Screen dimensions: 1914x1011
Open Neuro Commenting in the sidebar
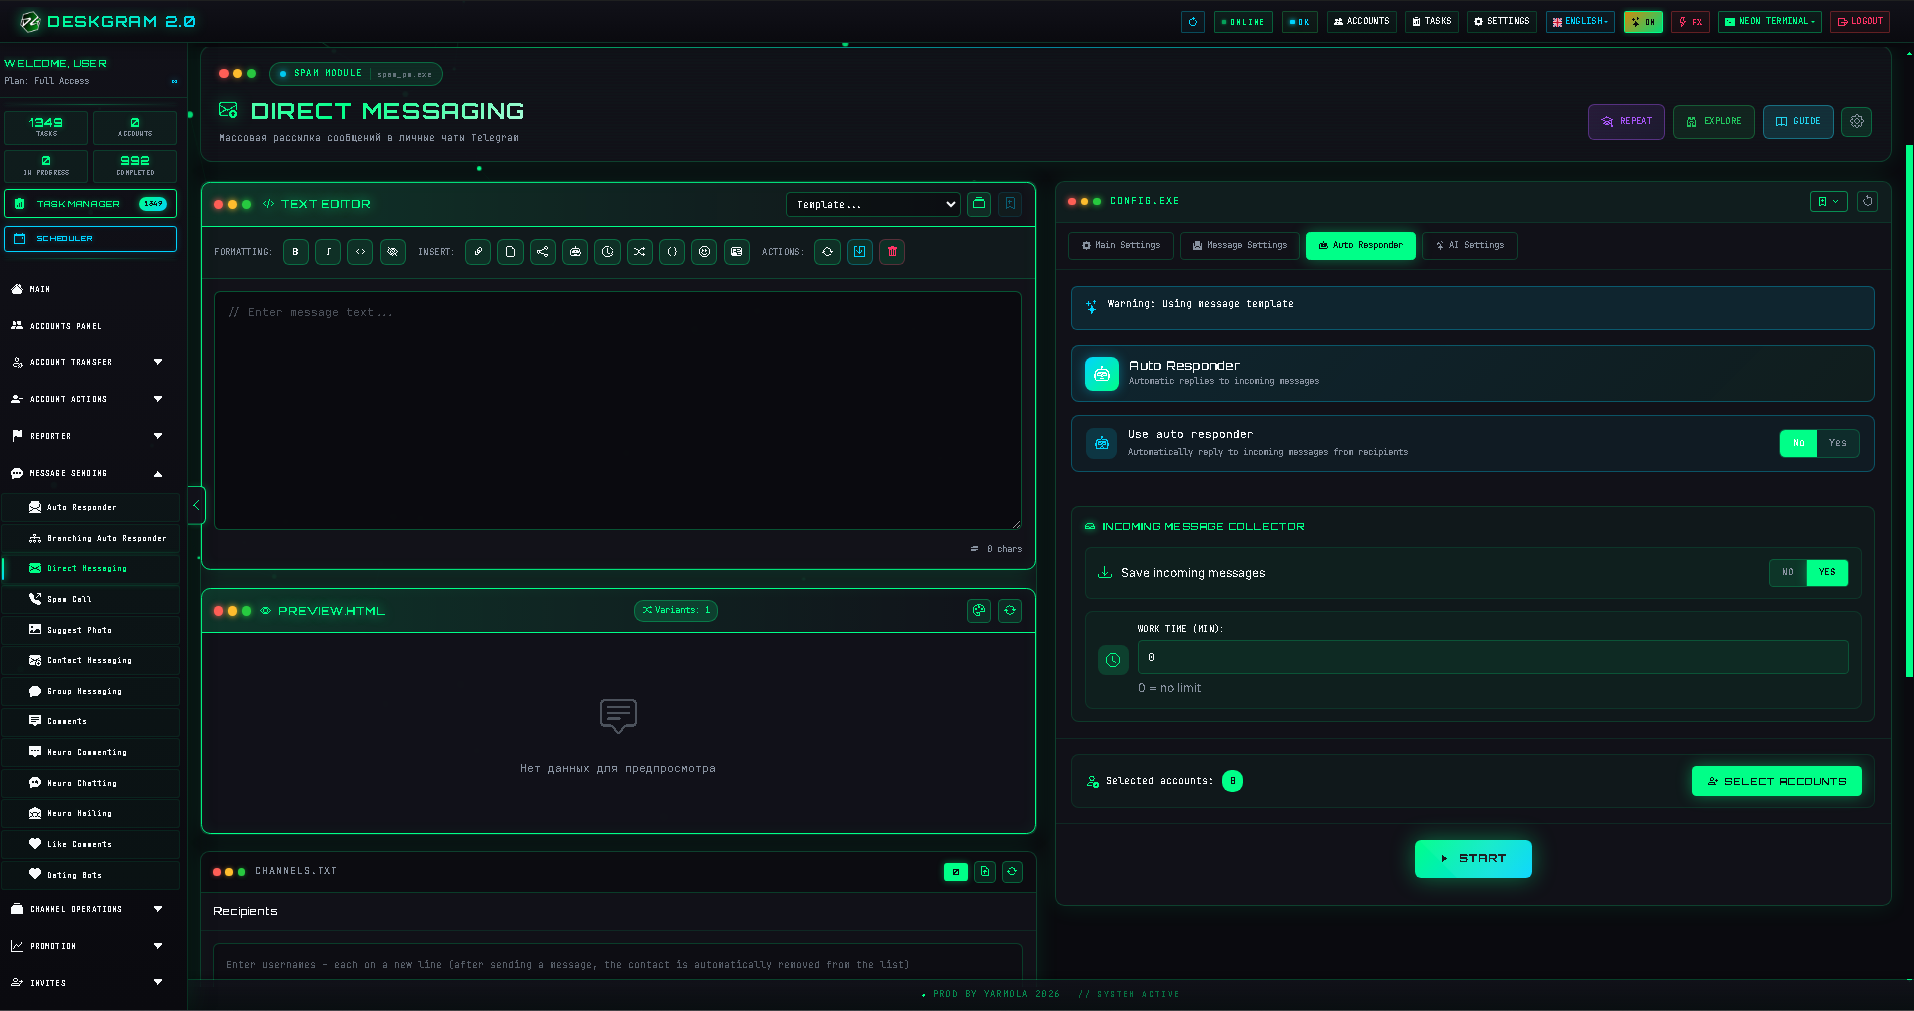(91, 752)
